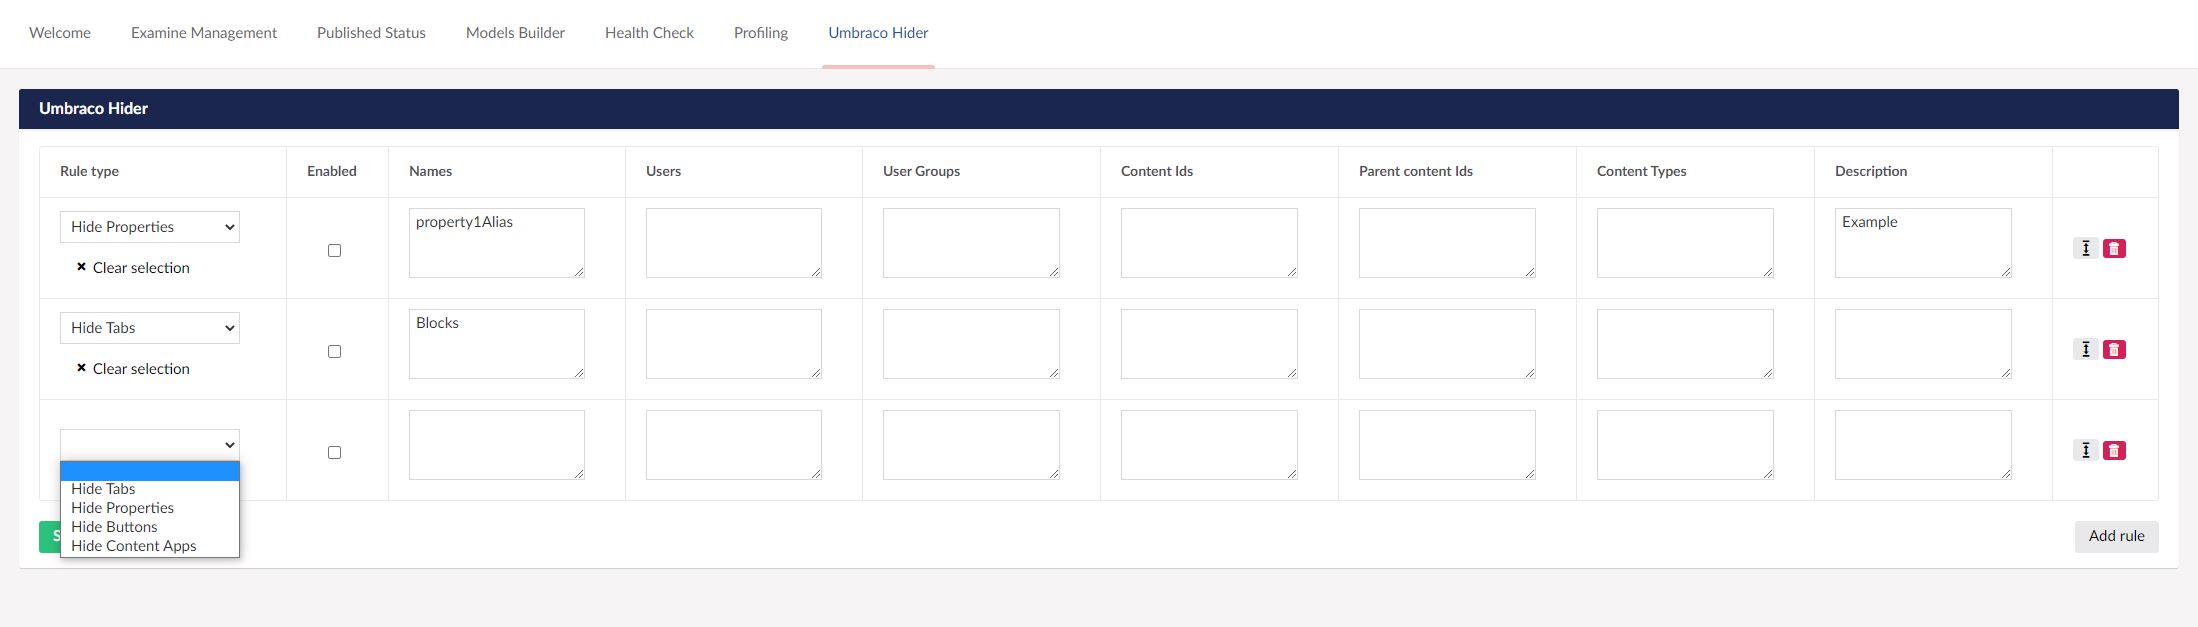Click the Names field containing Blocks

pyautogui.click(x=497, y=344)
